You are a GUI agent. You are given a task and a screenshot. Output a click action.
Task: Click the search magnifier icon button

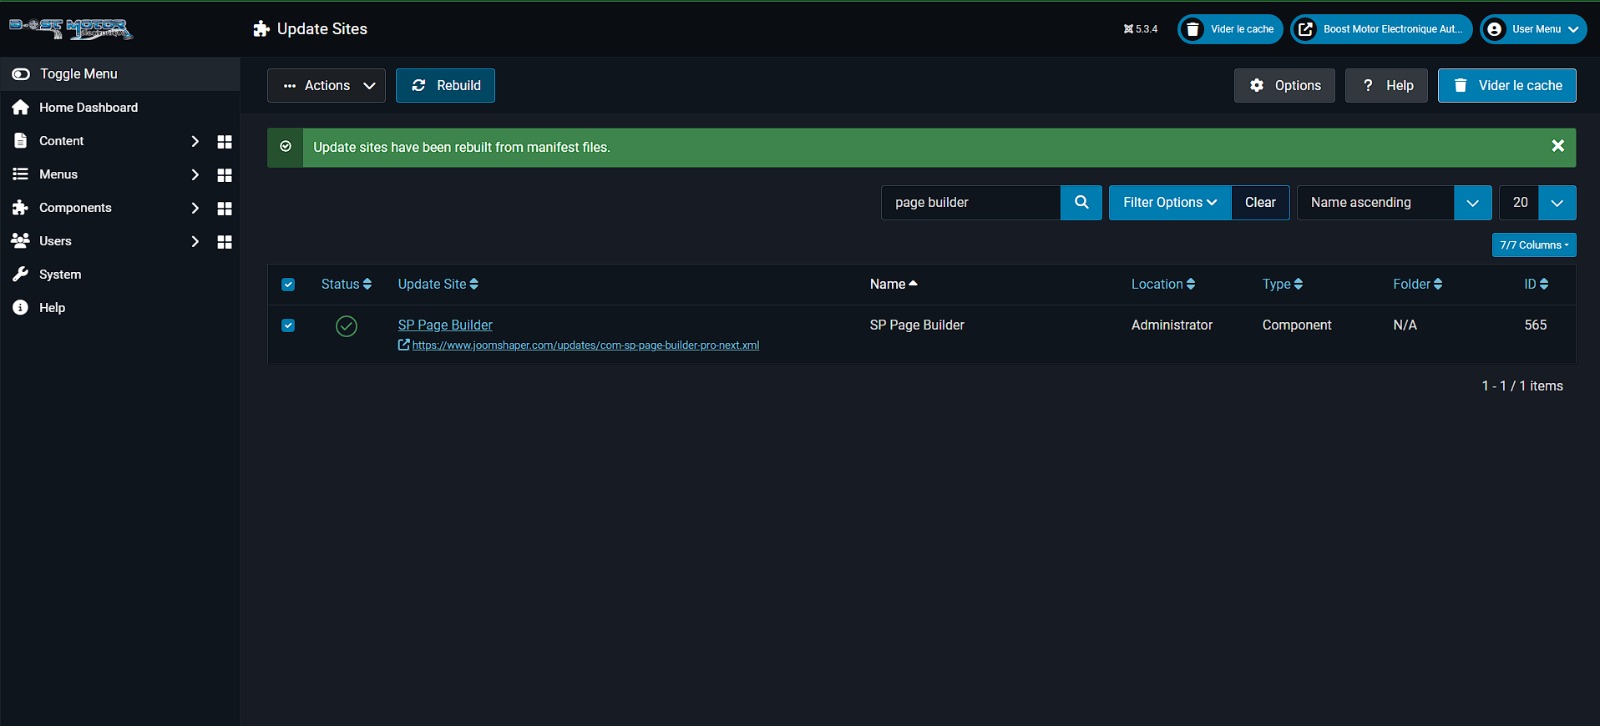1081,202
